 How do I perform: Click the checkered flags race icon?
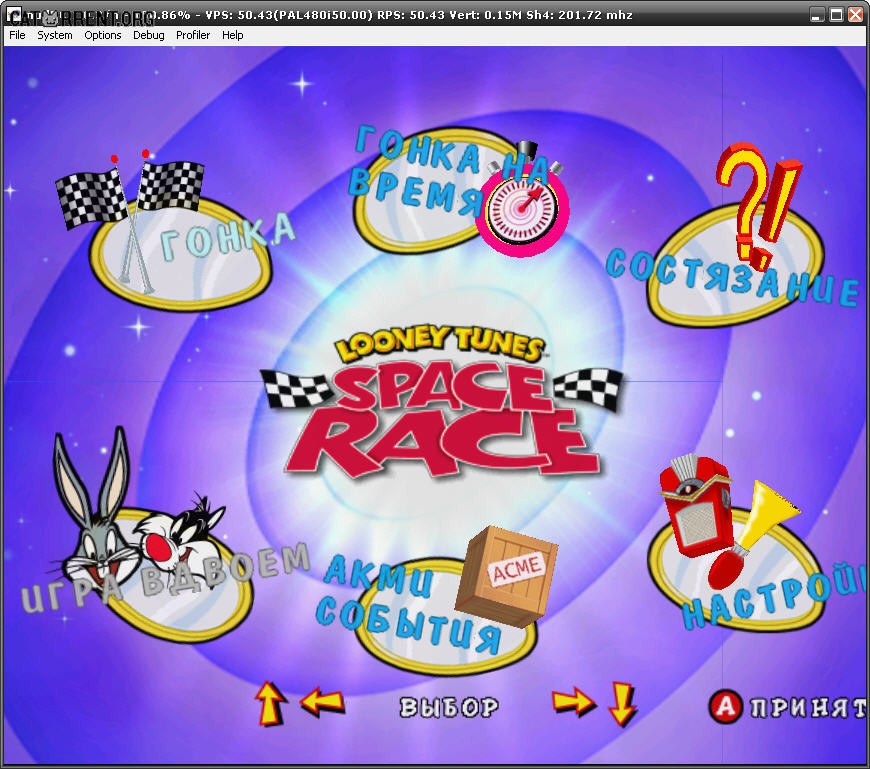pyautogui.click(x=130, y=219)
